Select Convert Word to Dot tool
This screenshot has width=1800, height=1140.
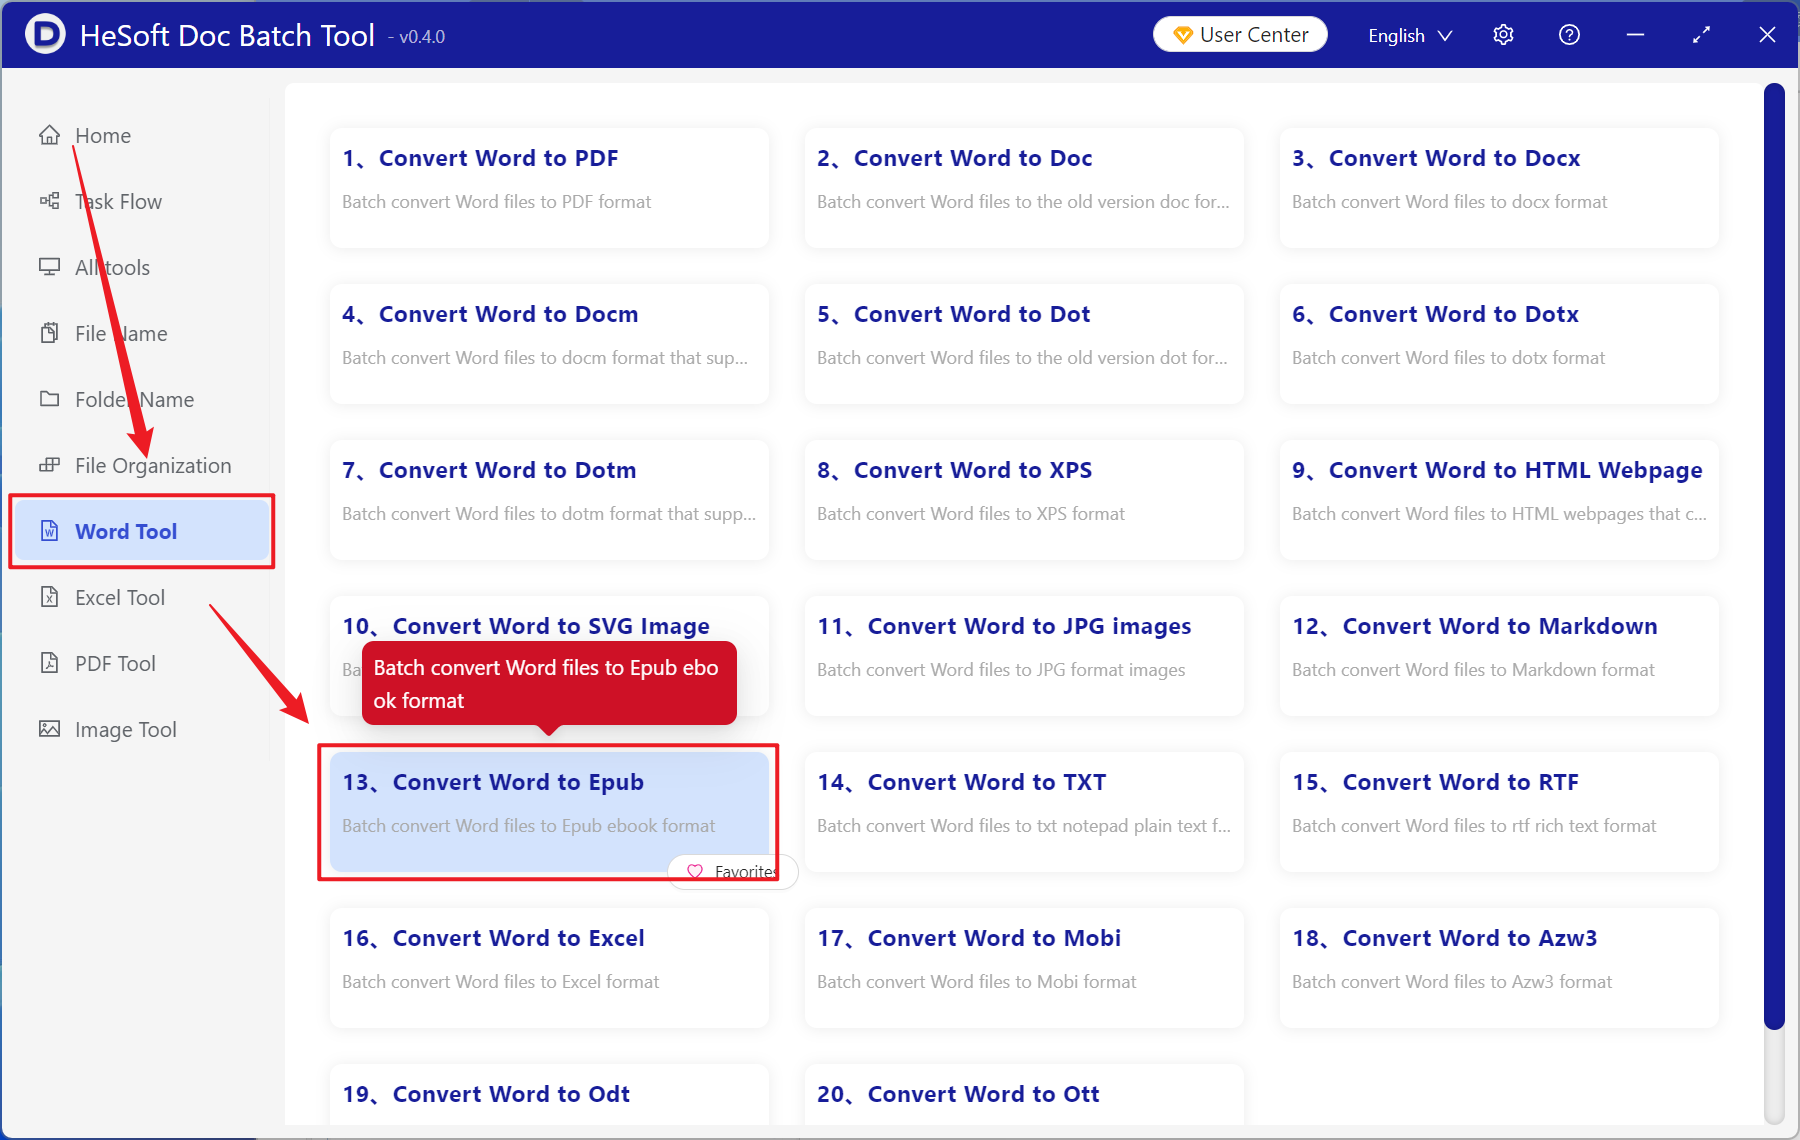(1024, 344)
